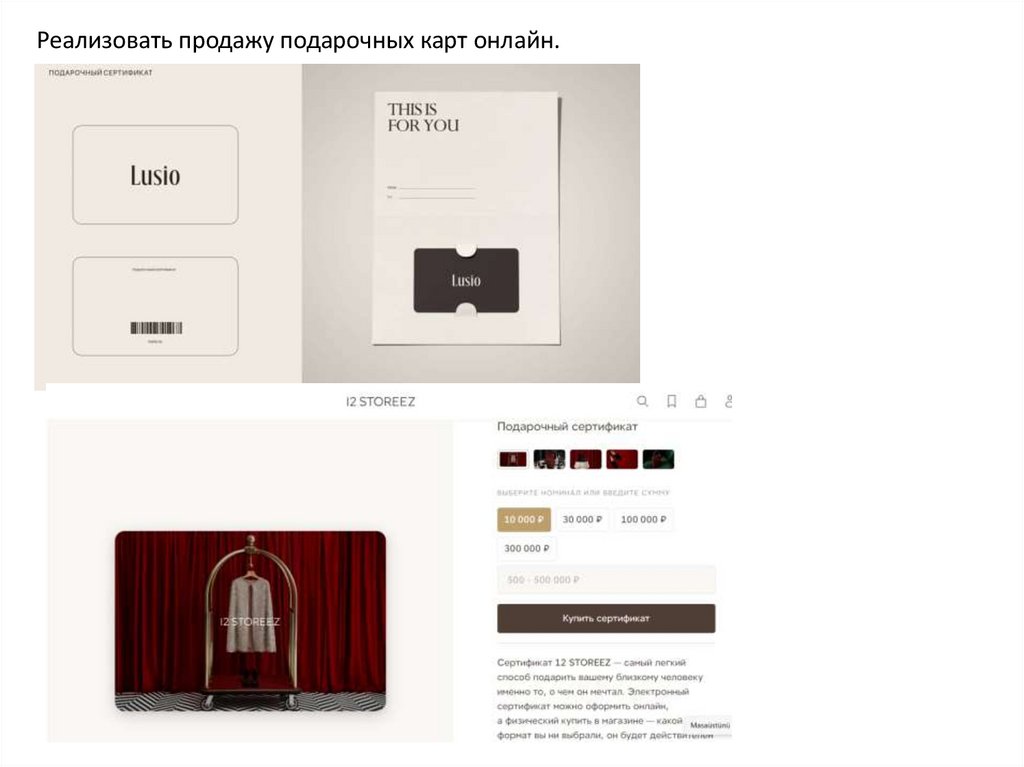Open the user profile icon
The image size is (1024, 767).
[x=728, y=401]
